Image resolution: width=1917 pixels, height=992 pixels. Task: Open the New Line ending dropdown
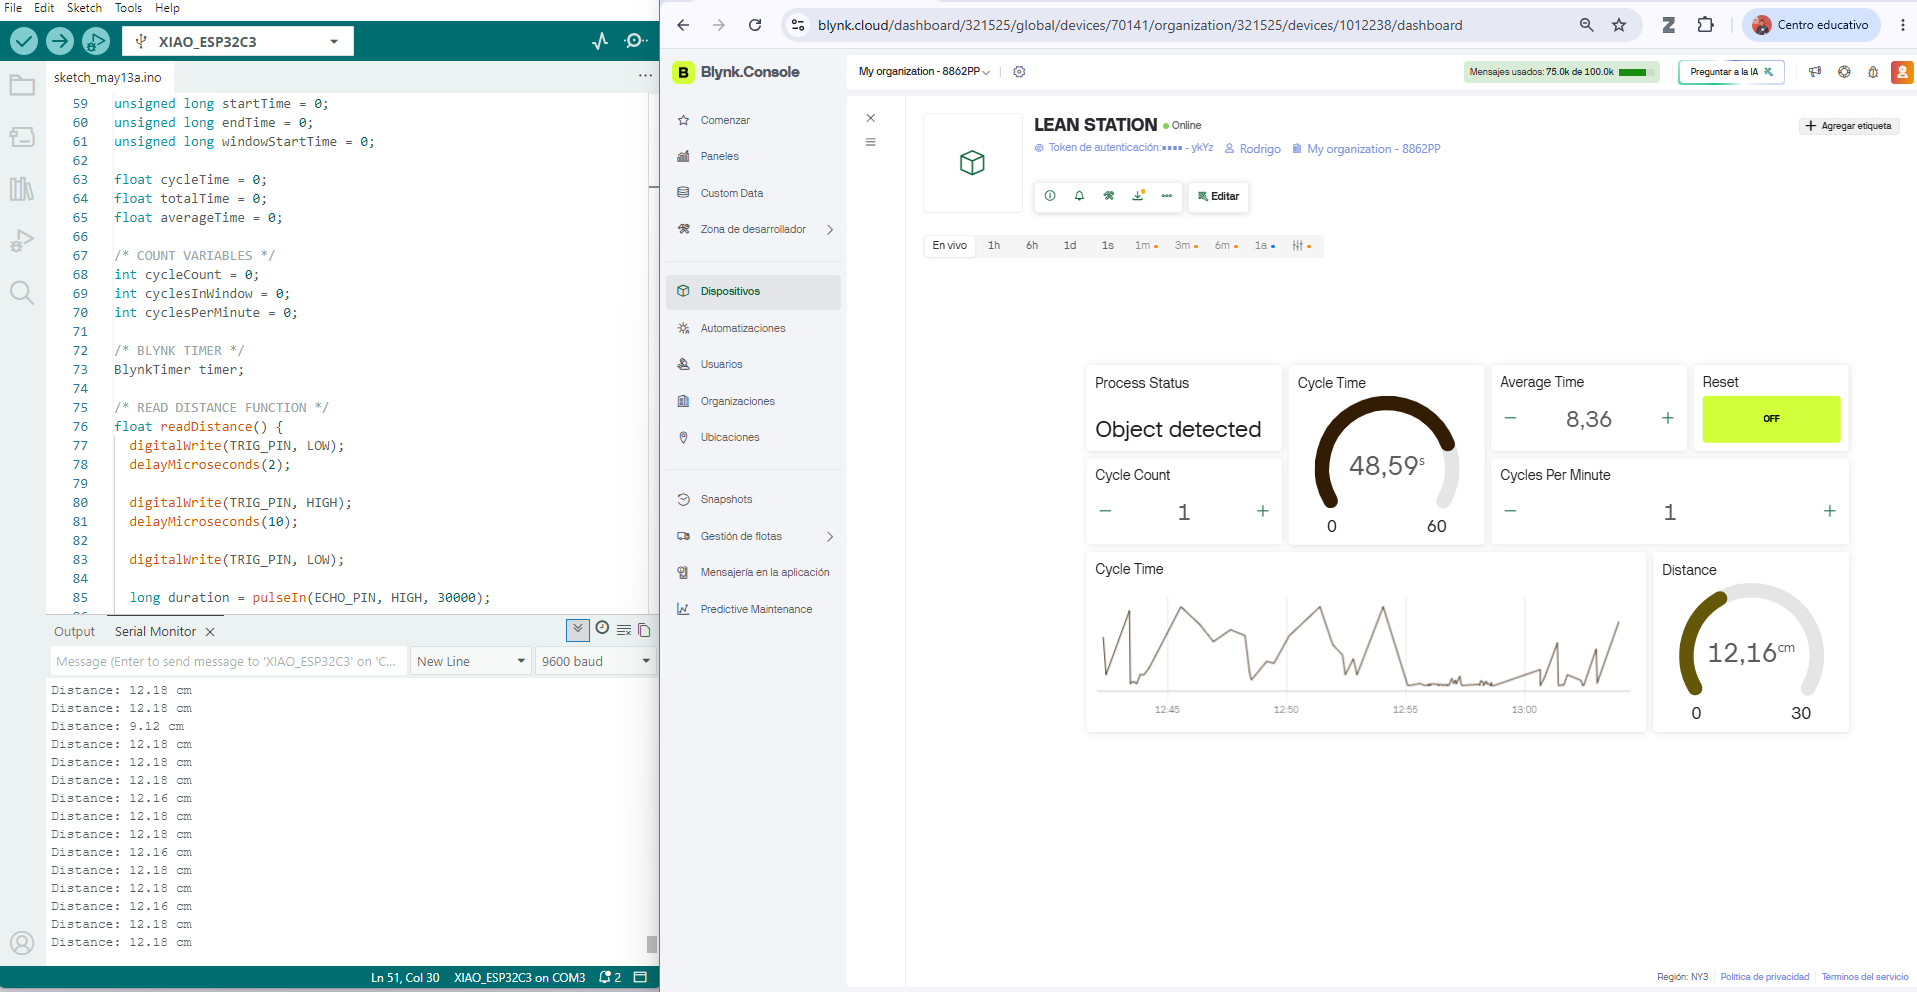[x=470, y=661]
